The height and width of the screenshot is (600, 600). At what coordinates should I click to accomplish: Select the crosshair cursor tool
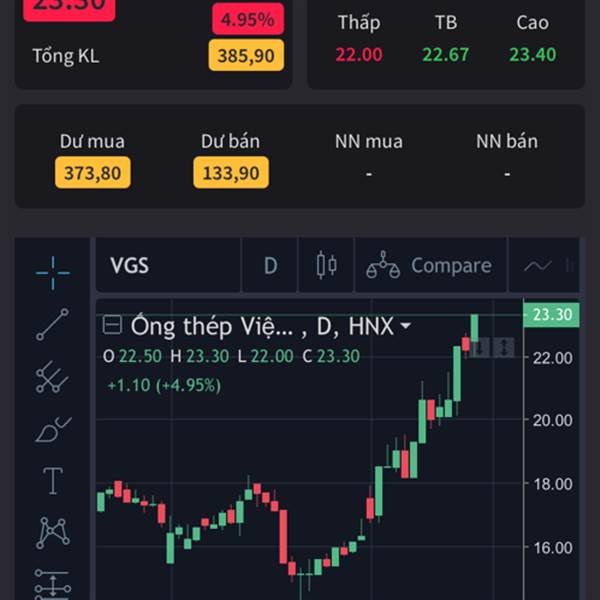pos(53,273)
